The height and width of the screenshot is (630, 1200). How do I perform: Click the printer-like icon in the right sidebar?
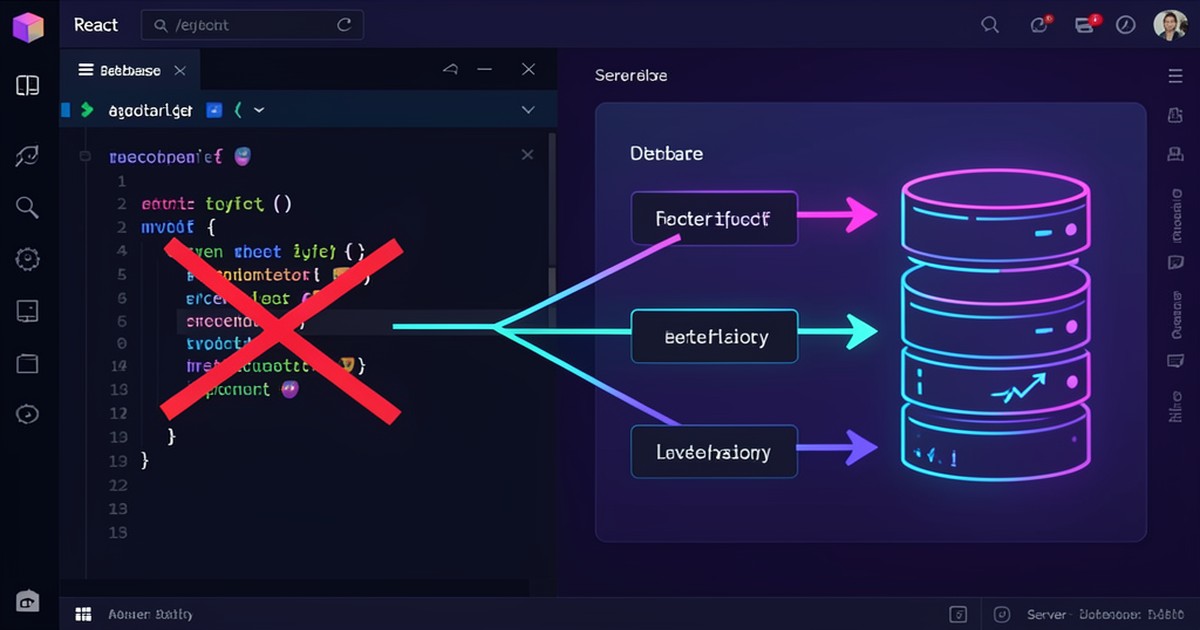(x=1175, y=154)
